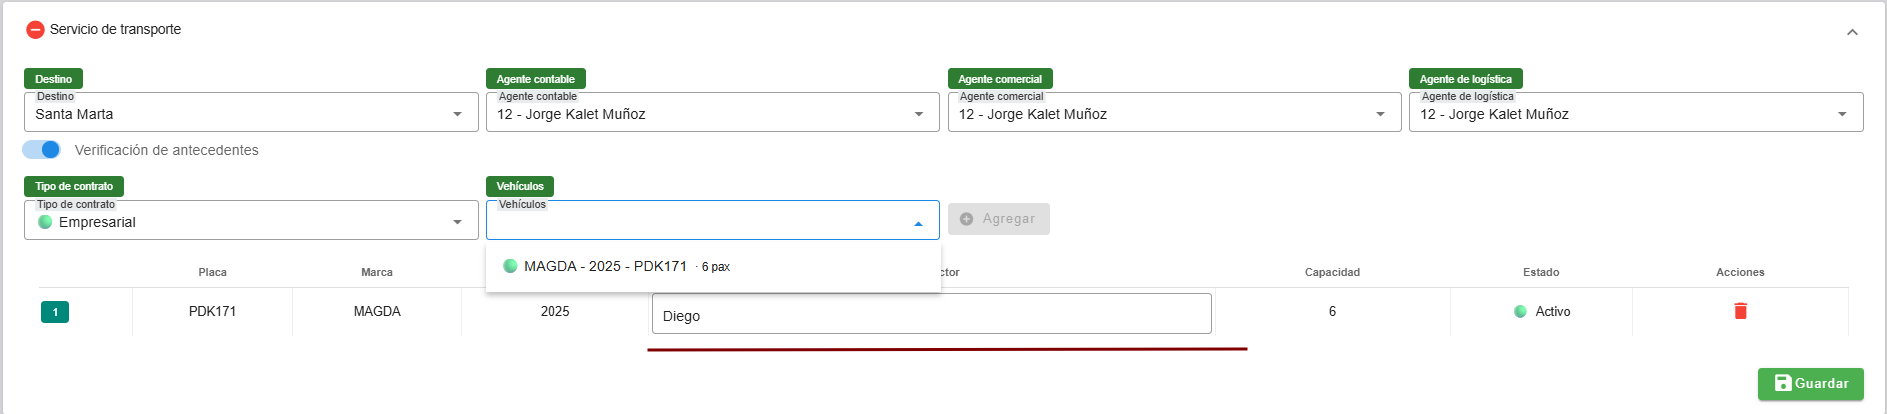
Task: Toggle Verificación de antecedentes switch
Action: [42, 150]
